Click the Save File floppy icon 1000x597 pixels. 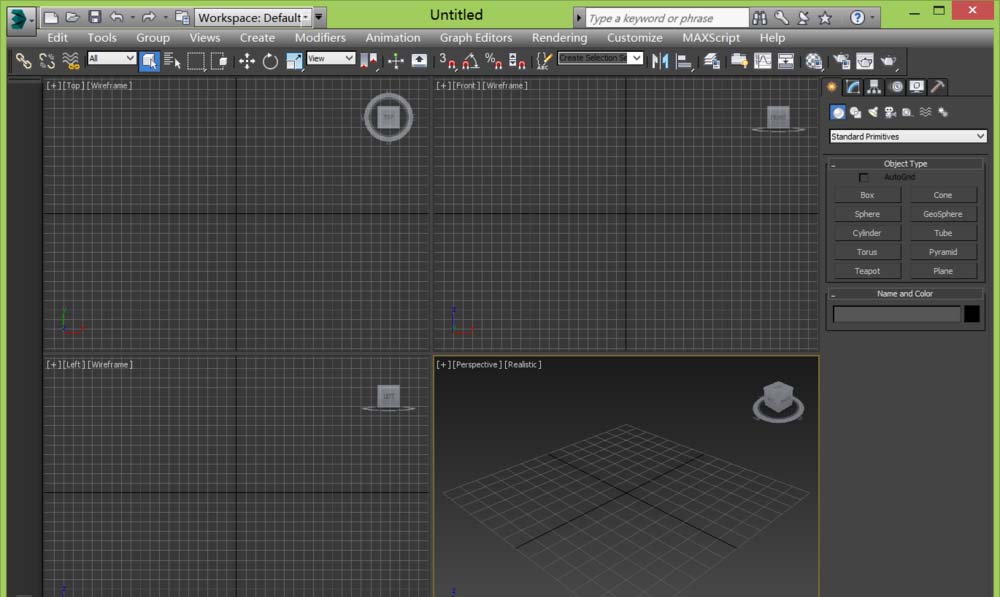coord(94,17)
